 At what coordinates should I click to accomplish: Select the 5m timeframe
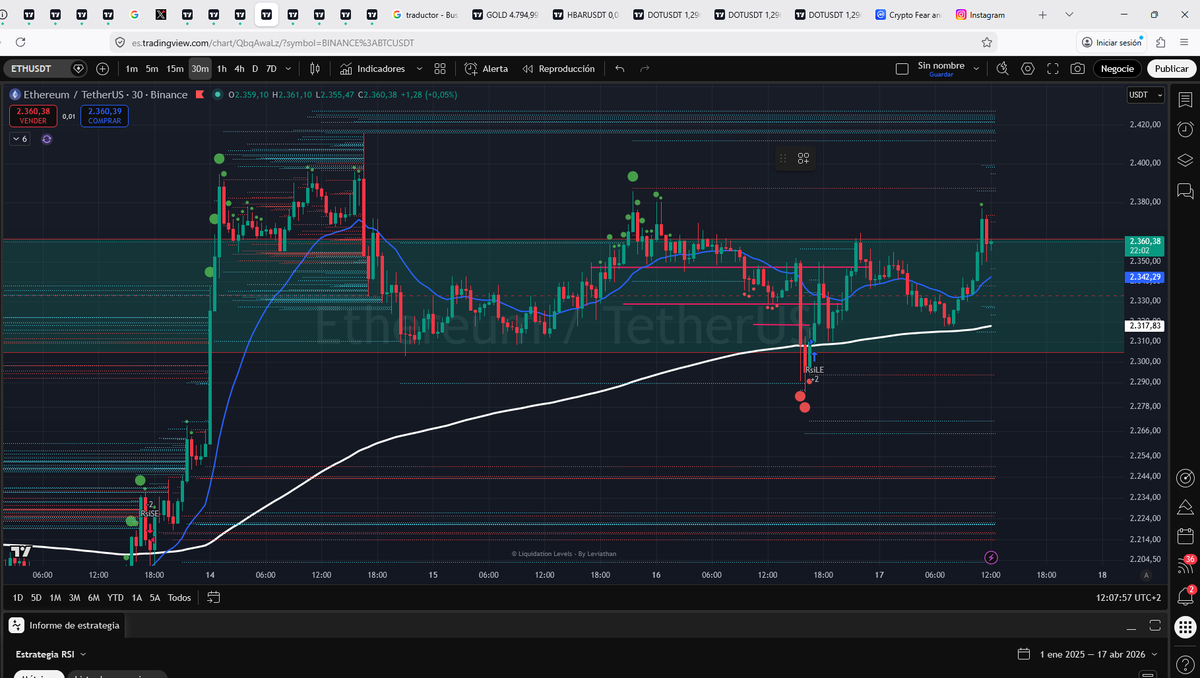click(152, 69)
